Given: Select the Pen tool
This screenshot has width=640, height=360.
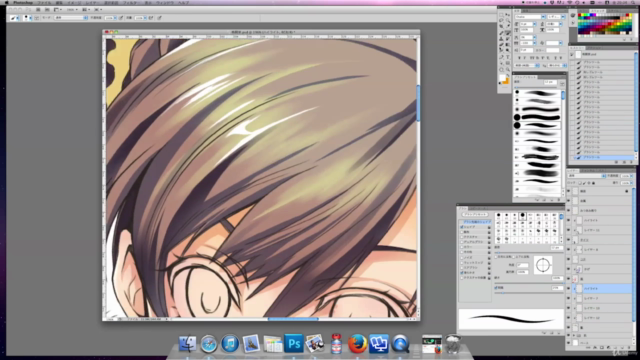Looking at the screenshot, I should [501, 57].
